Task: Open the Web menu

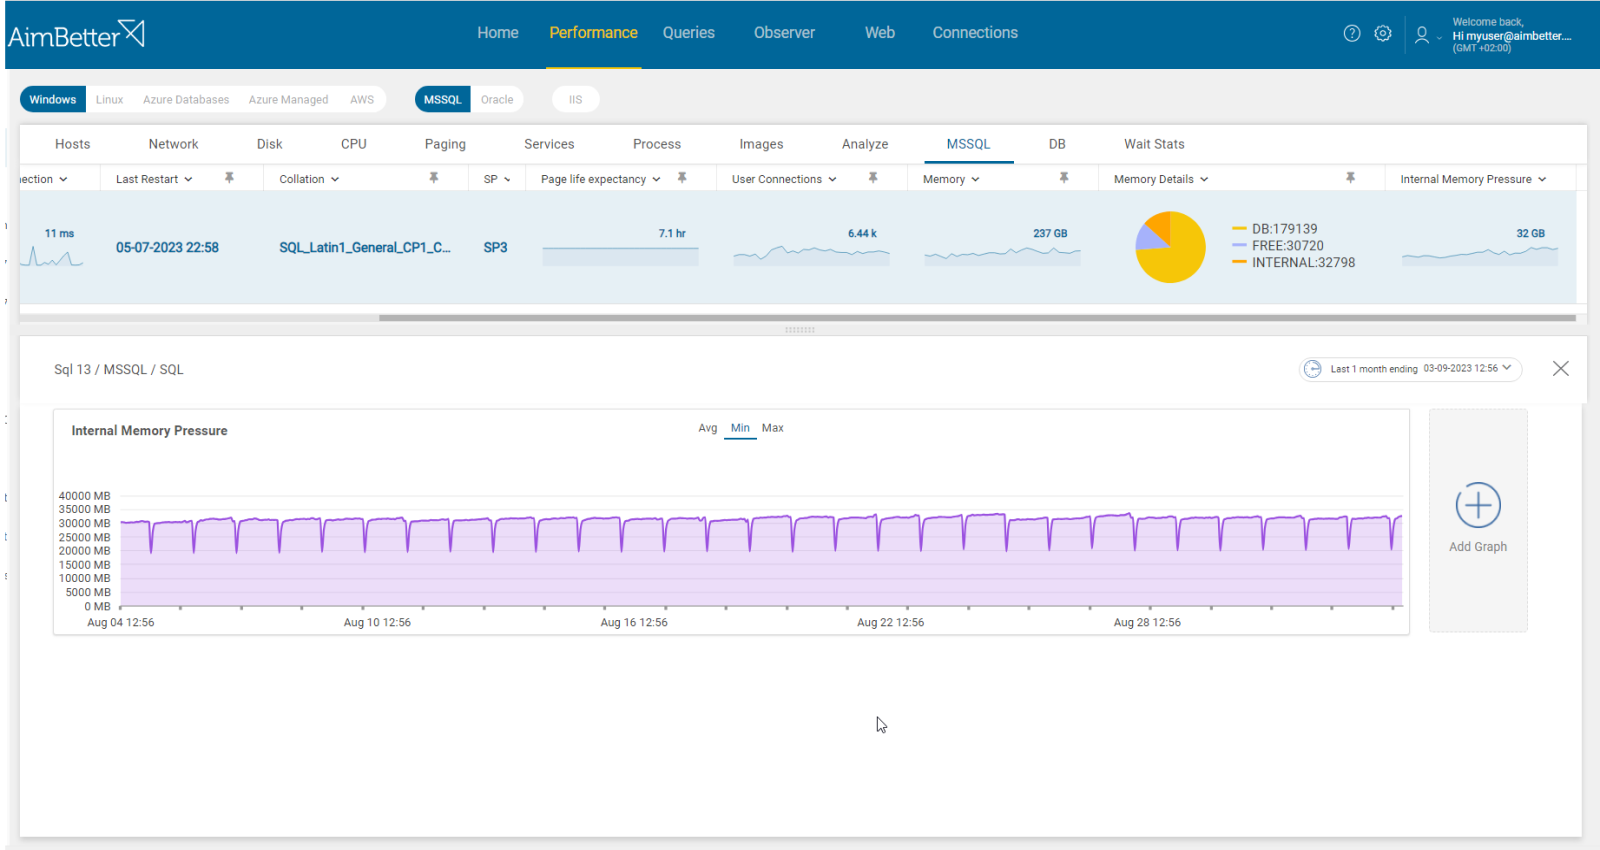Action: click(880, 33)
